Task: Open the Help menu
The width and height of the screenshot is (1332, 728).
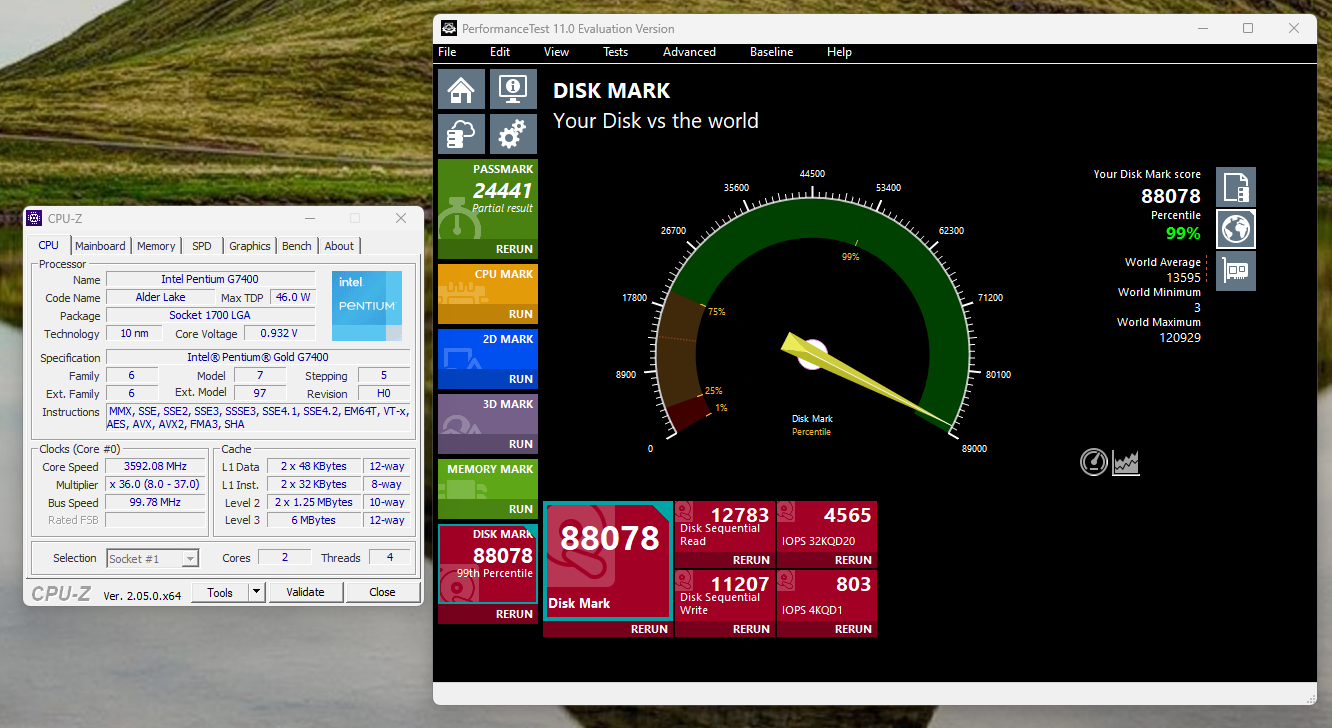Action: click(839, 52)
